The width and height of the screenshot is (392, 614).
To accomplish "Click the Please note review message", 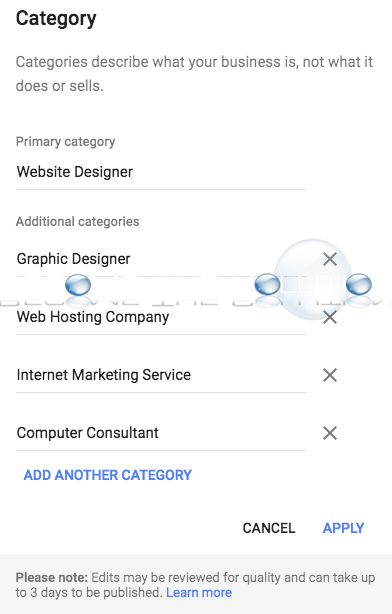I will [195, 585].
